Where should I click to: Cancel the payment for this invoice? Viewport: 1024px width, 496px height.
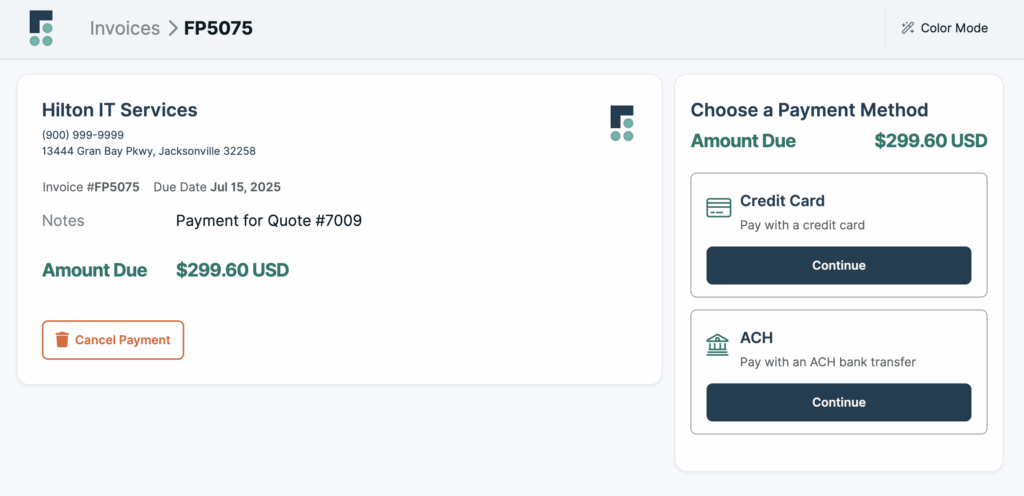(x=113, y=340)
